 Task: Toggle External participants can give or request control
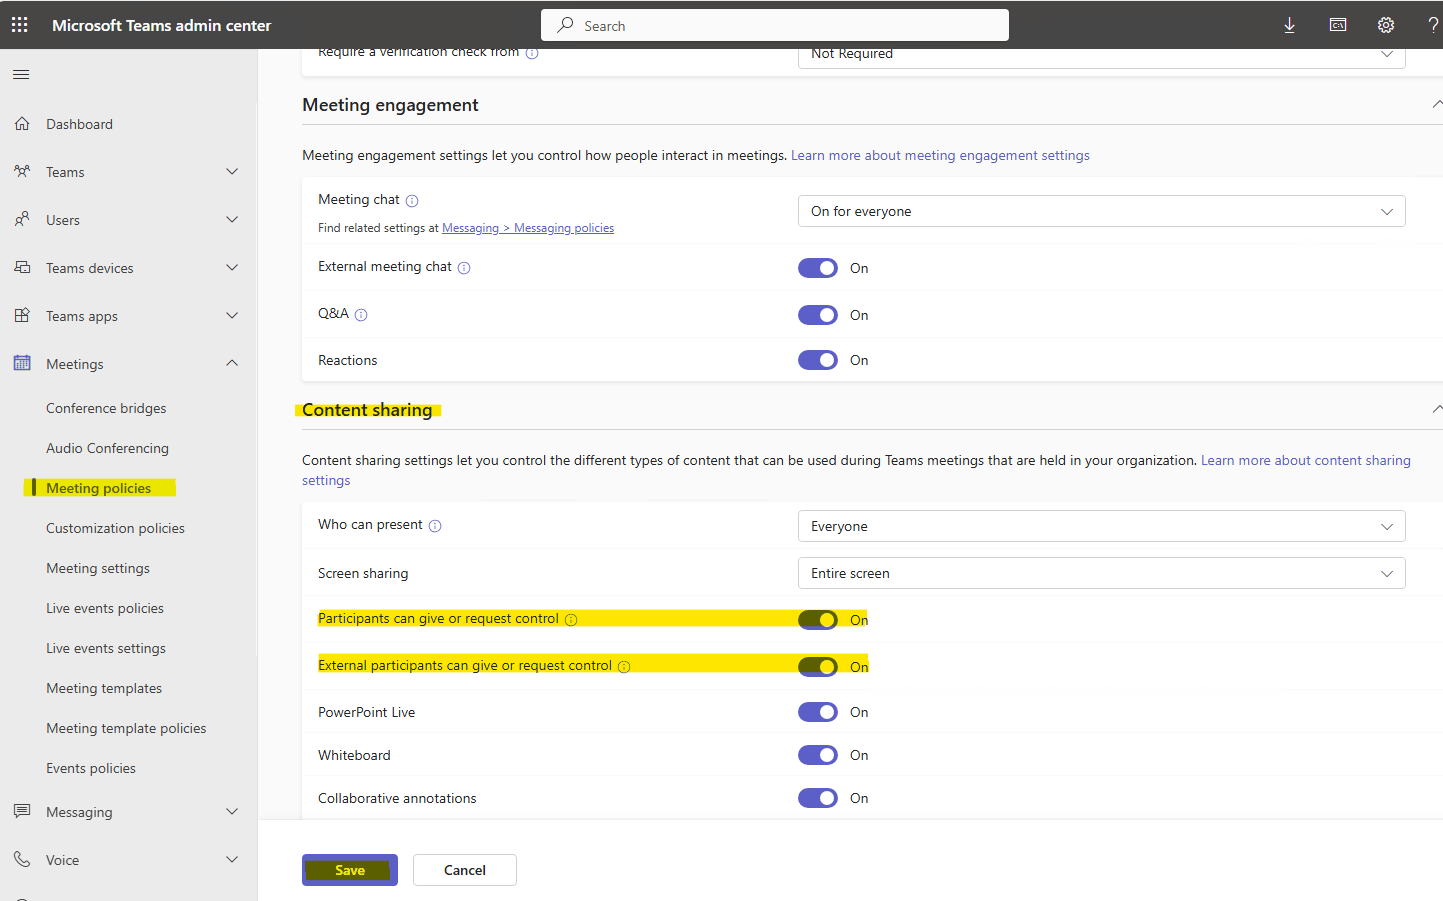(x=818, y=667)
